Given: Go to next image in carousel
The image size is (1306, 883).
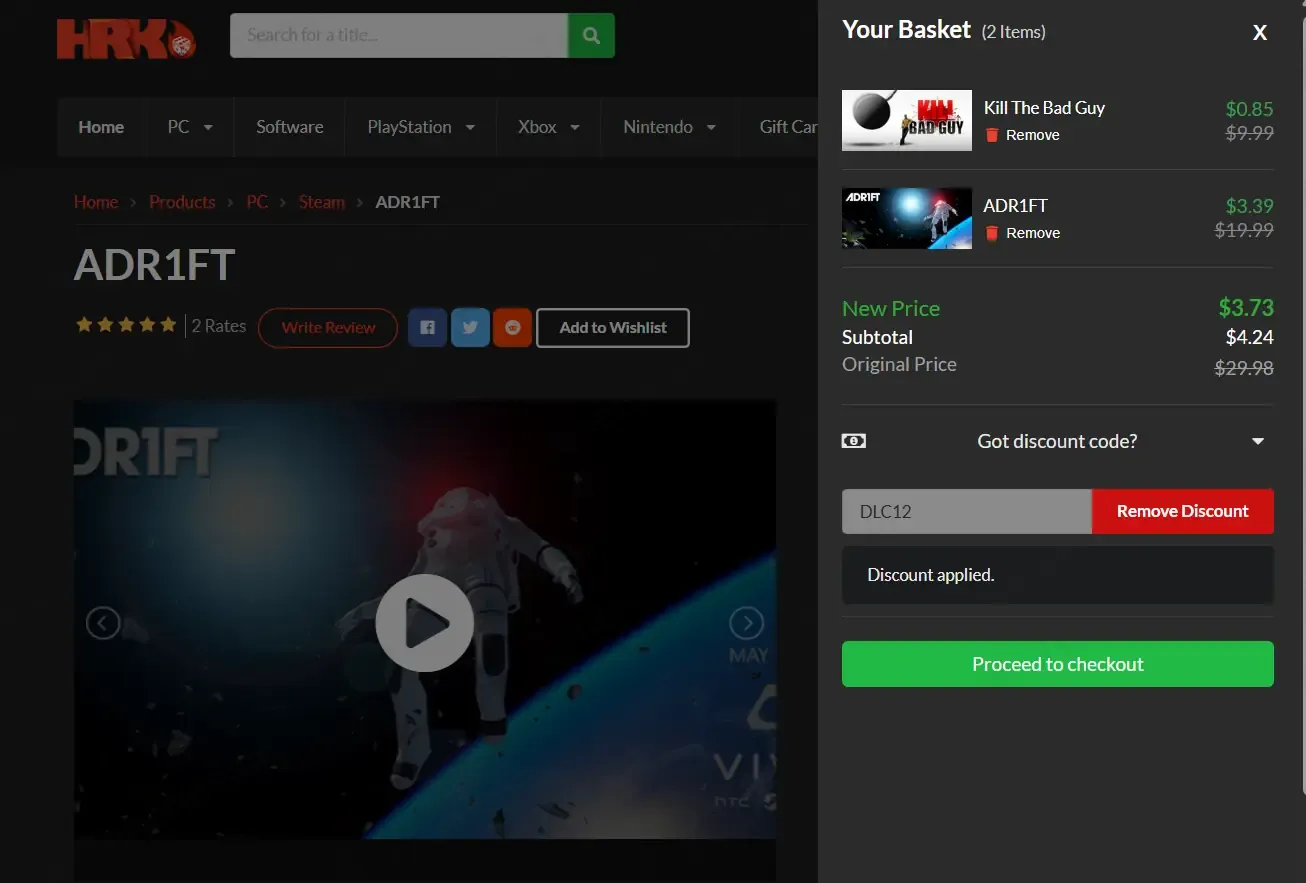Looking at the screenshot, I should (746, 623).
